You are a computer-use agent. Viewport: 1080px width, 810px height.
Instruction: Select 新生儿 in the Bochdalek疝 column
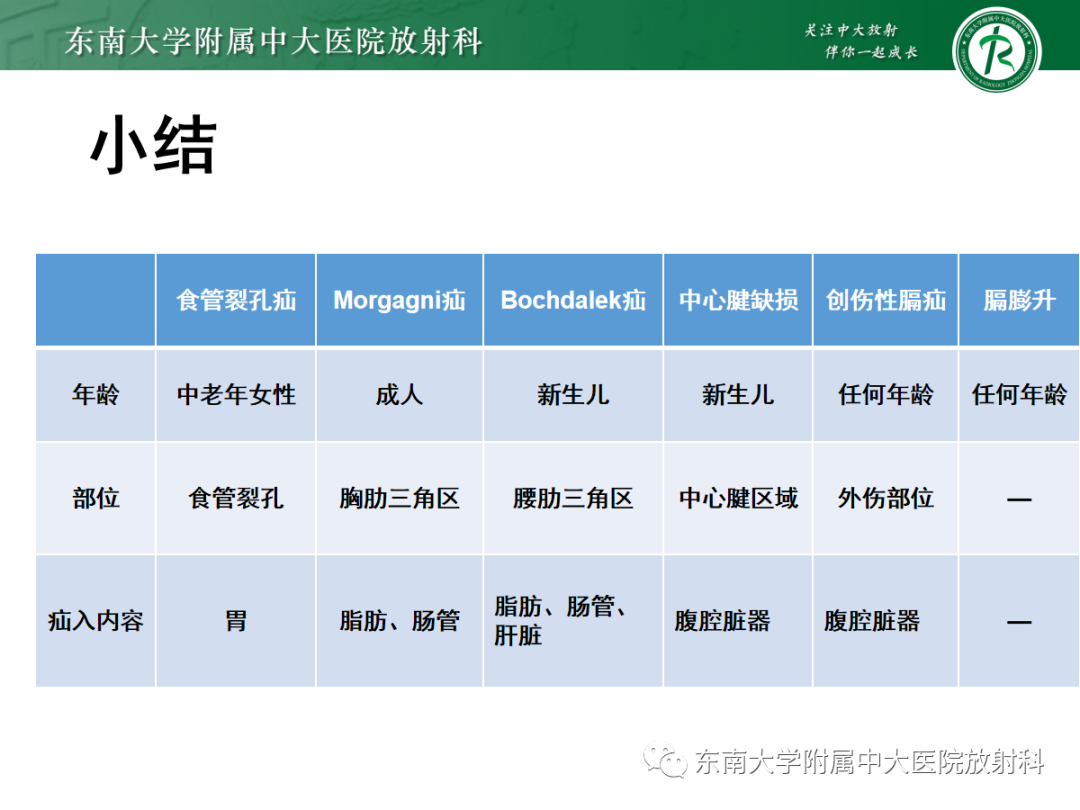coord(573,395)
